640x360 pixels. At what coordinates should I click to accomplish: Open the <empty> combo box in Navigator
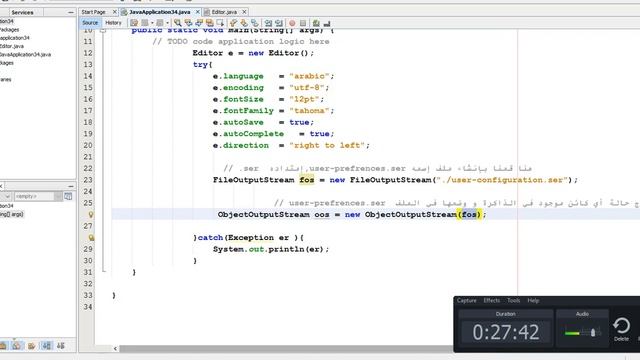click(x=38, y=196)
